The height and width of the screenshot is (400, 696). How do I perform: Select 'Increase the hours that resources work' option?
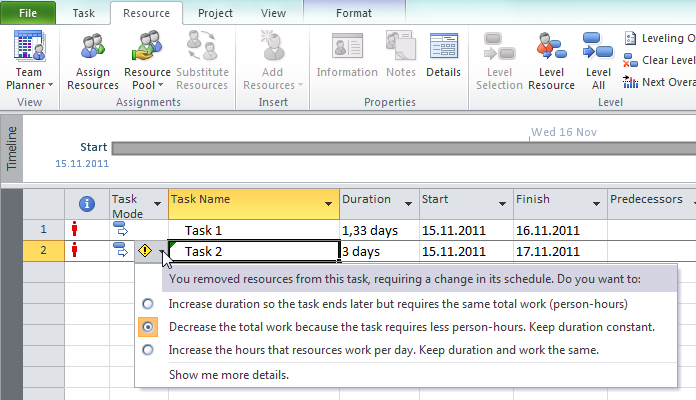(149, 350)
